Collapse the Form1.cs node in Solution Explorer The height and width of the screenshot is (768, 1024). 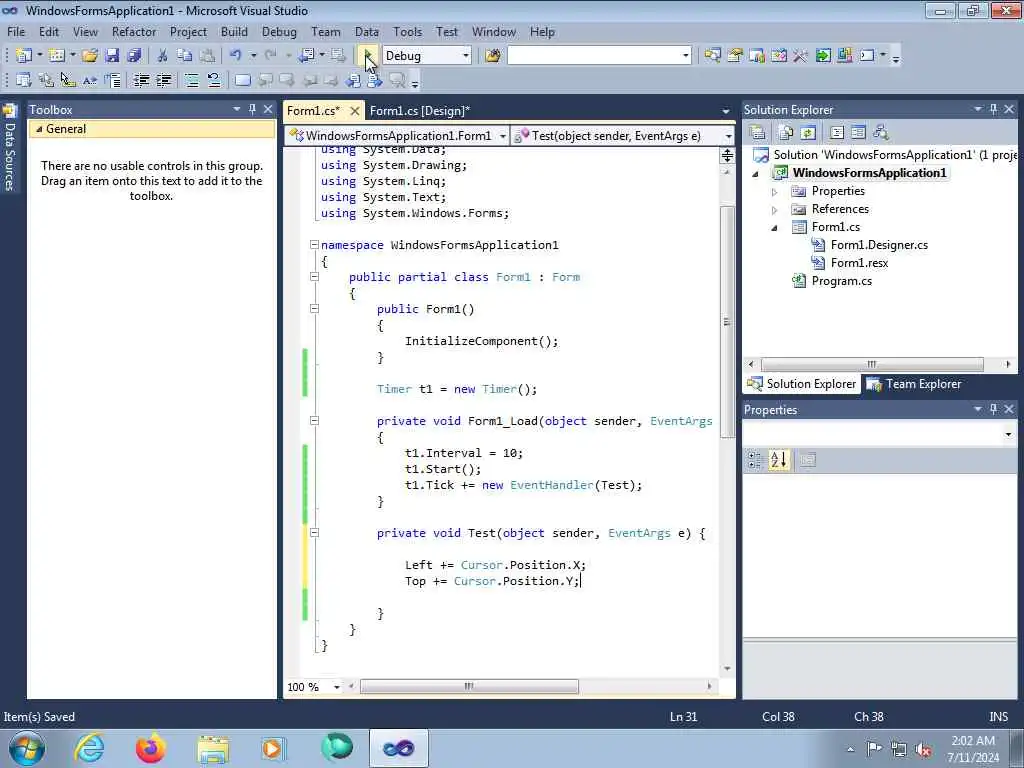coord(775,228)
